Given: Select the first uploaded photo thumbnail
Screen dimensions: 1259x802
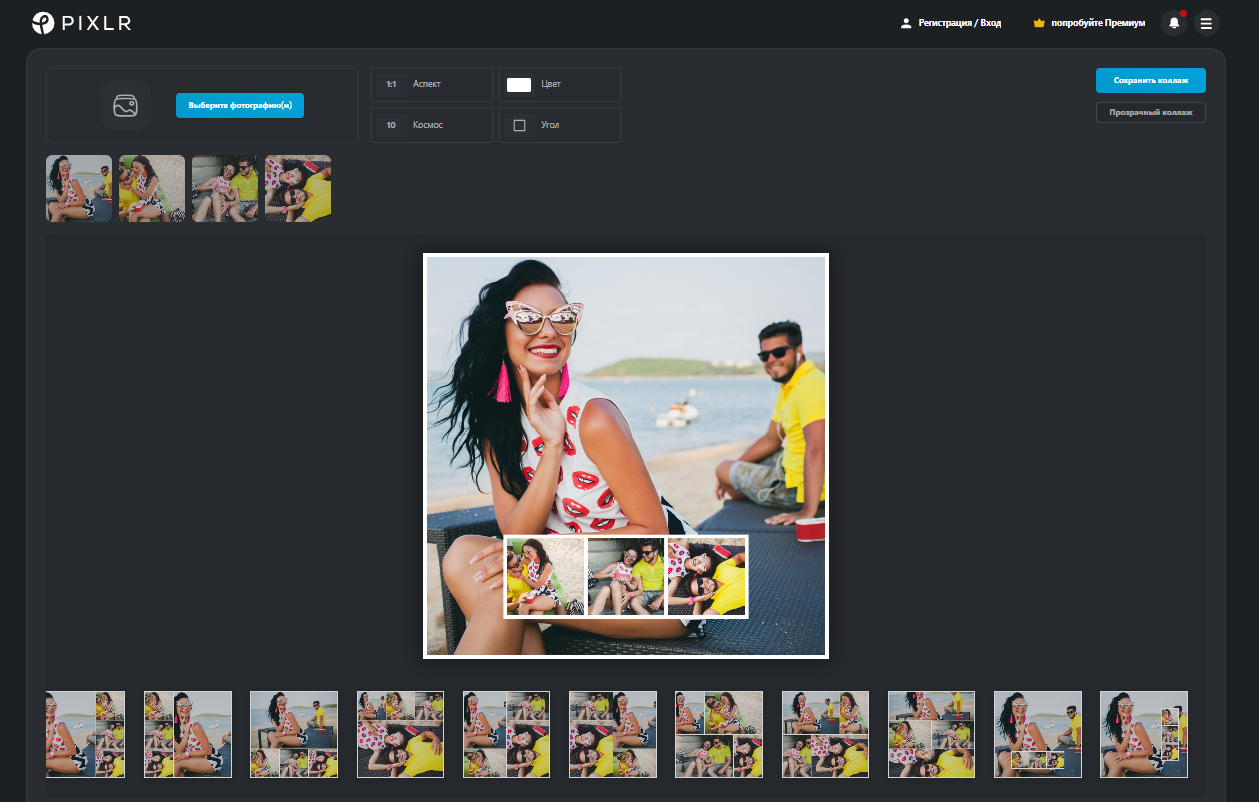Looking at the screenshot, I should click(79, 188).
